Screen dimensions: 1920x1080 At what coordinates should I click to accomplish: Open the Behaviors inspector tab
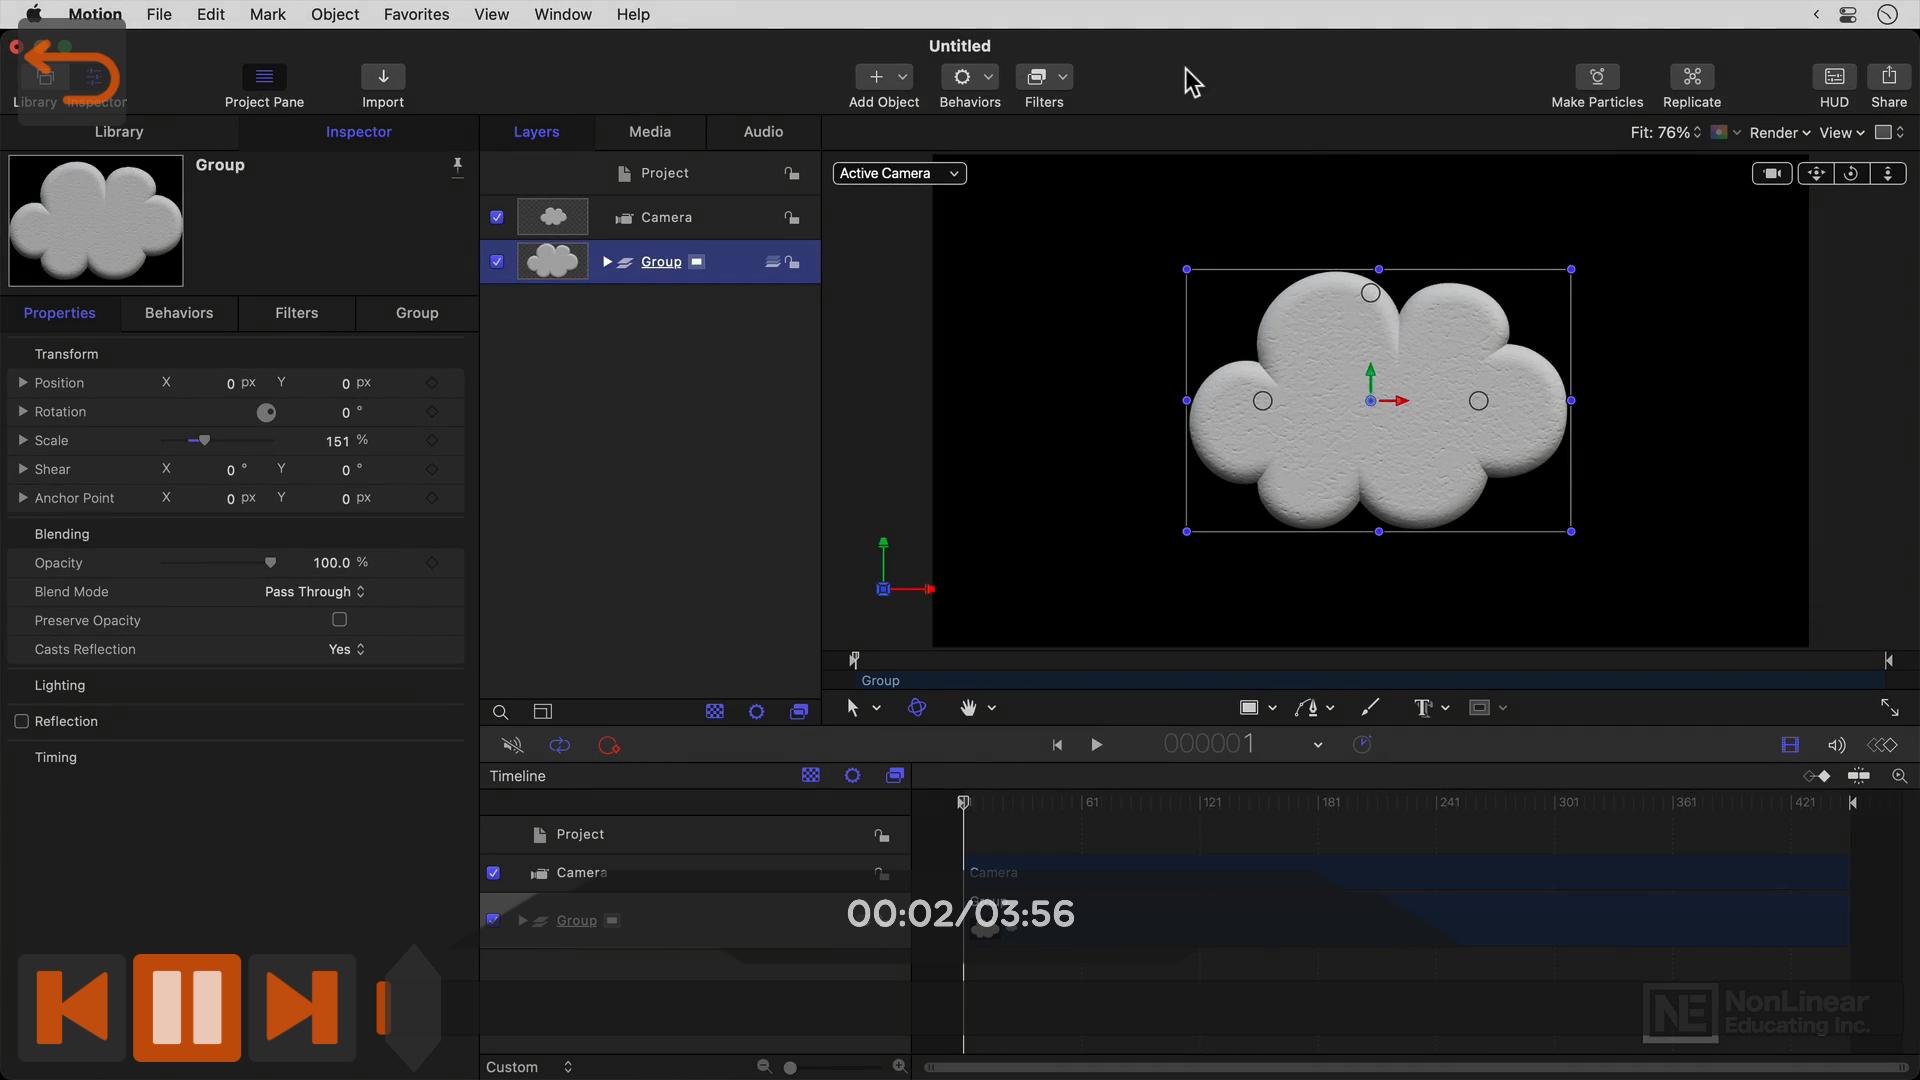(179, 313)
